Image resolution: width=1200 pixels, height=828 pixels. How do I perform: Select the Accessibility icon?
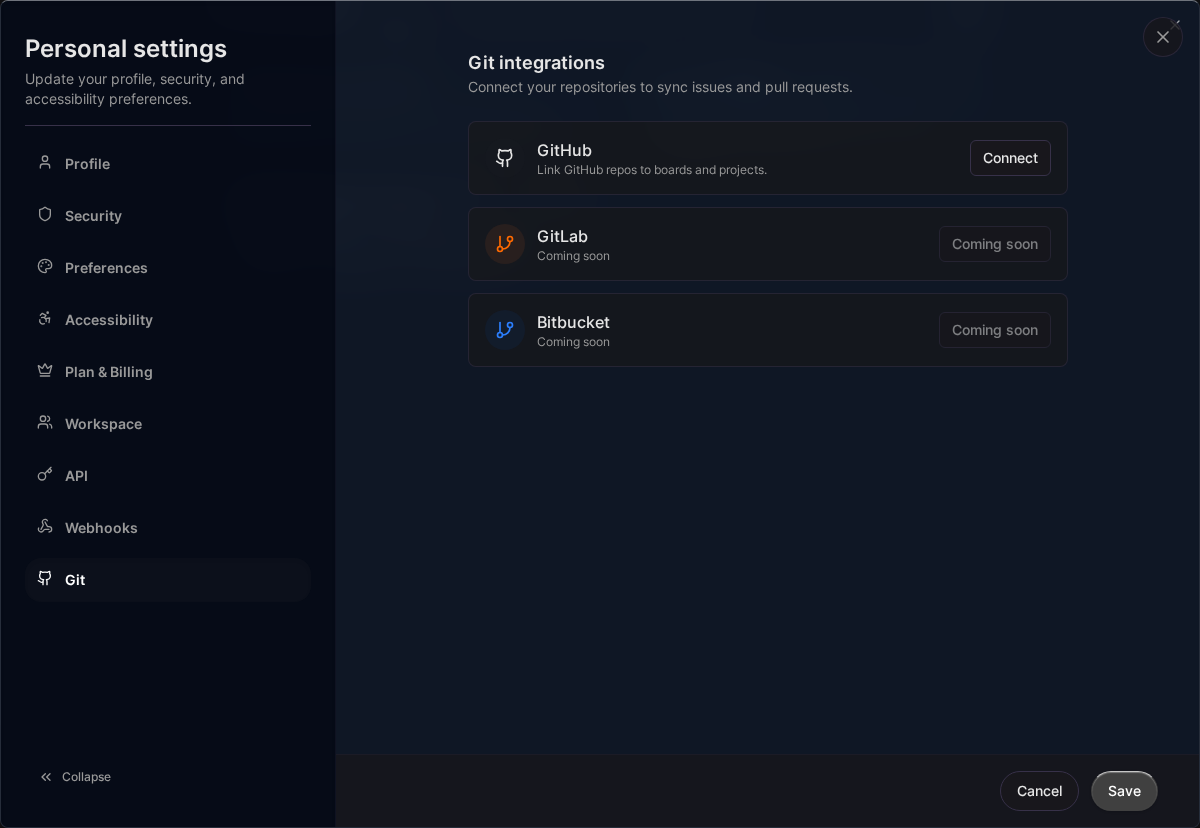(x=44, y=319)
